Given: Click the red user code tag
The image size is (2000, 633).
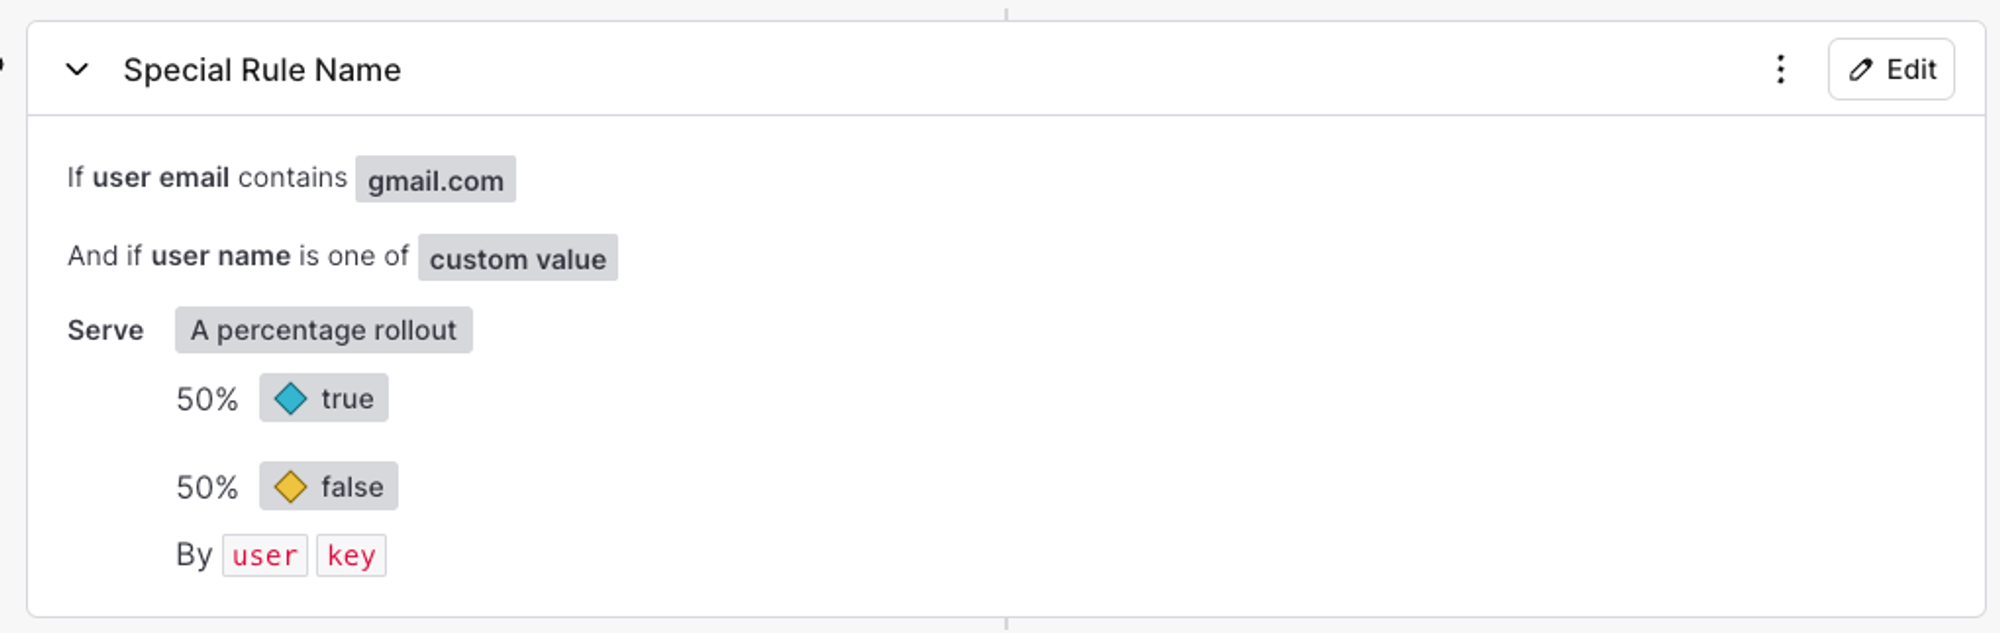Looking at the screenshot, I should pyautogui.click(x=264, y=555).
